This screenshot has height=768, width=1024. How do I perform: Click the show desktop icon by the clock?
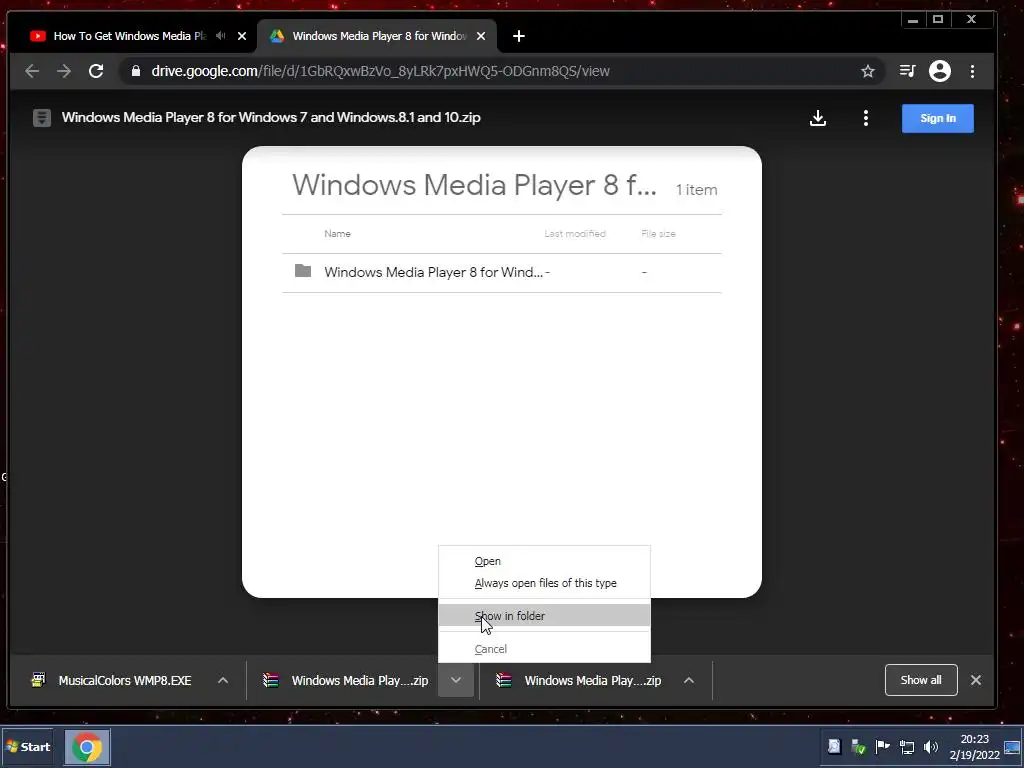1012,747
